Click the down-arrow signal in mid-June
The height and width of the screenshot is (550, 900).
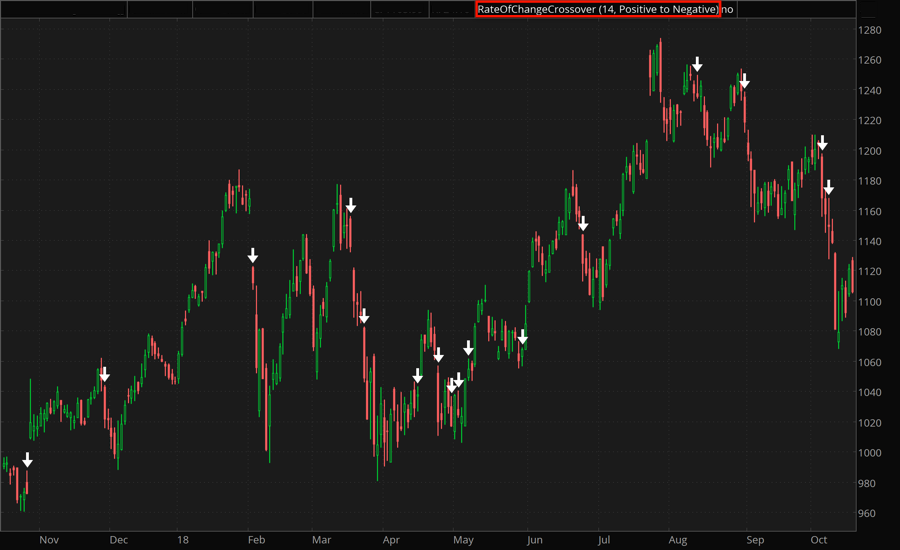coord(583,224)
